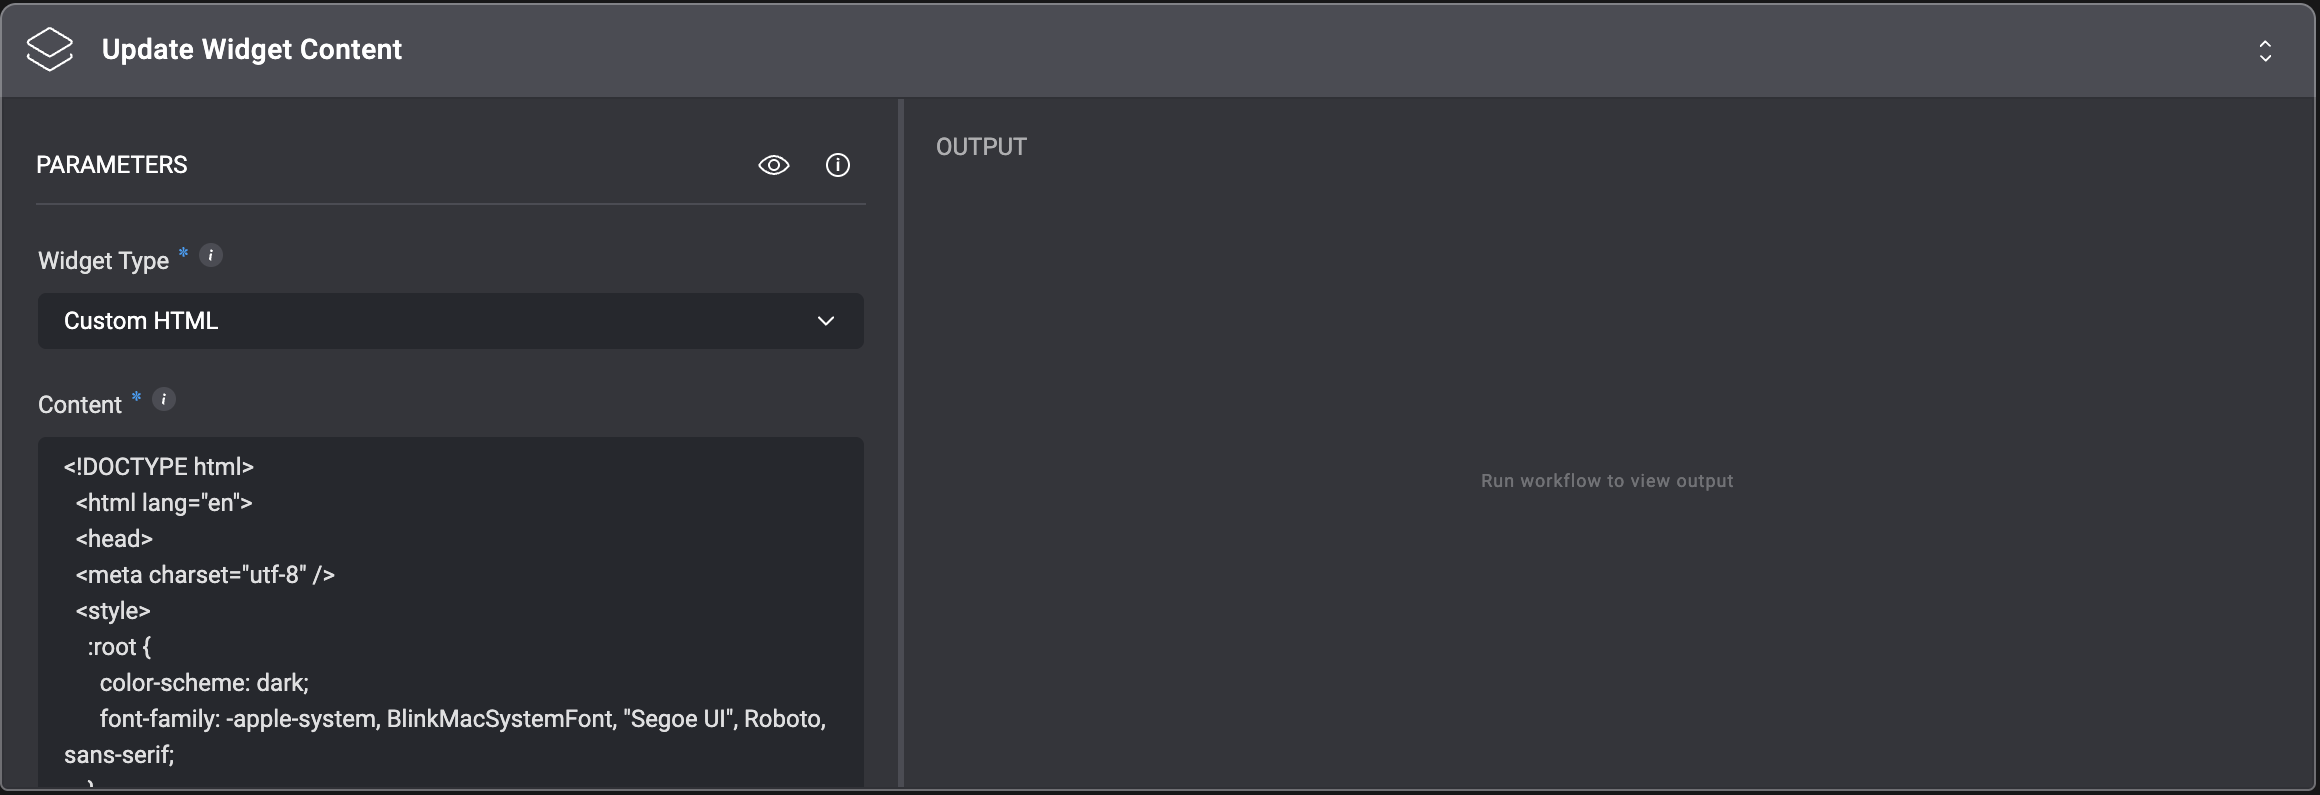Click inside the Content HTML code field

coord(451,611)
